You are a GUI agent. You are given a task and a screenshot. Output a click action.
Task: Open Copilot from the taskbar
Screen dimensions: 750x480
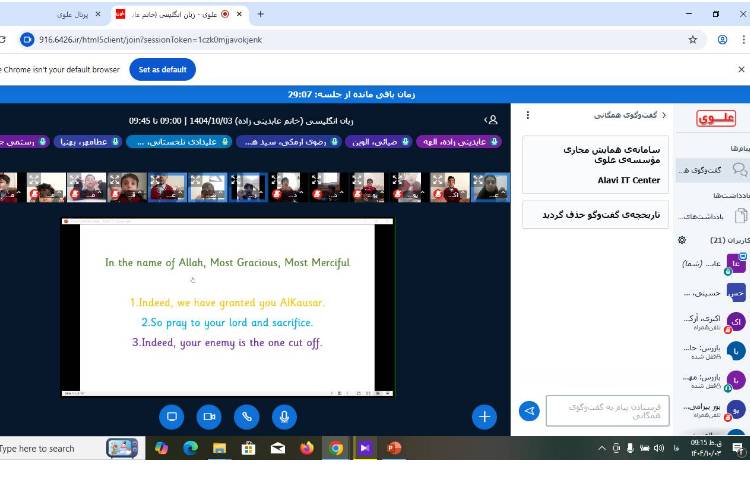(161, 448)
